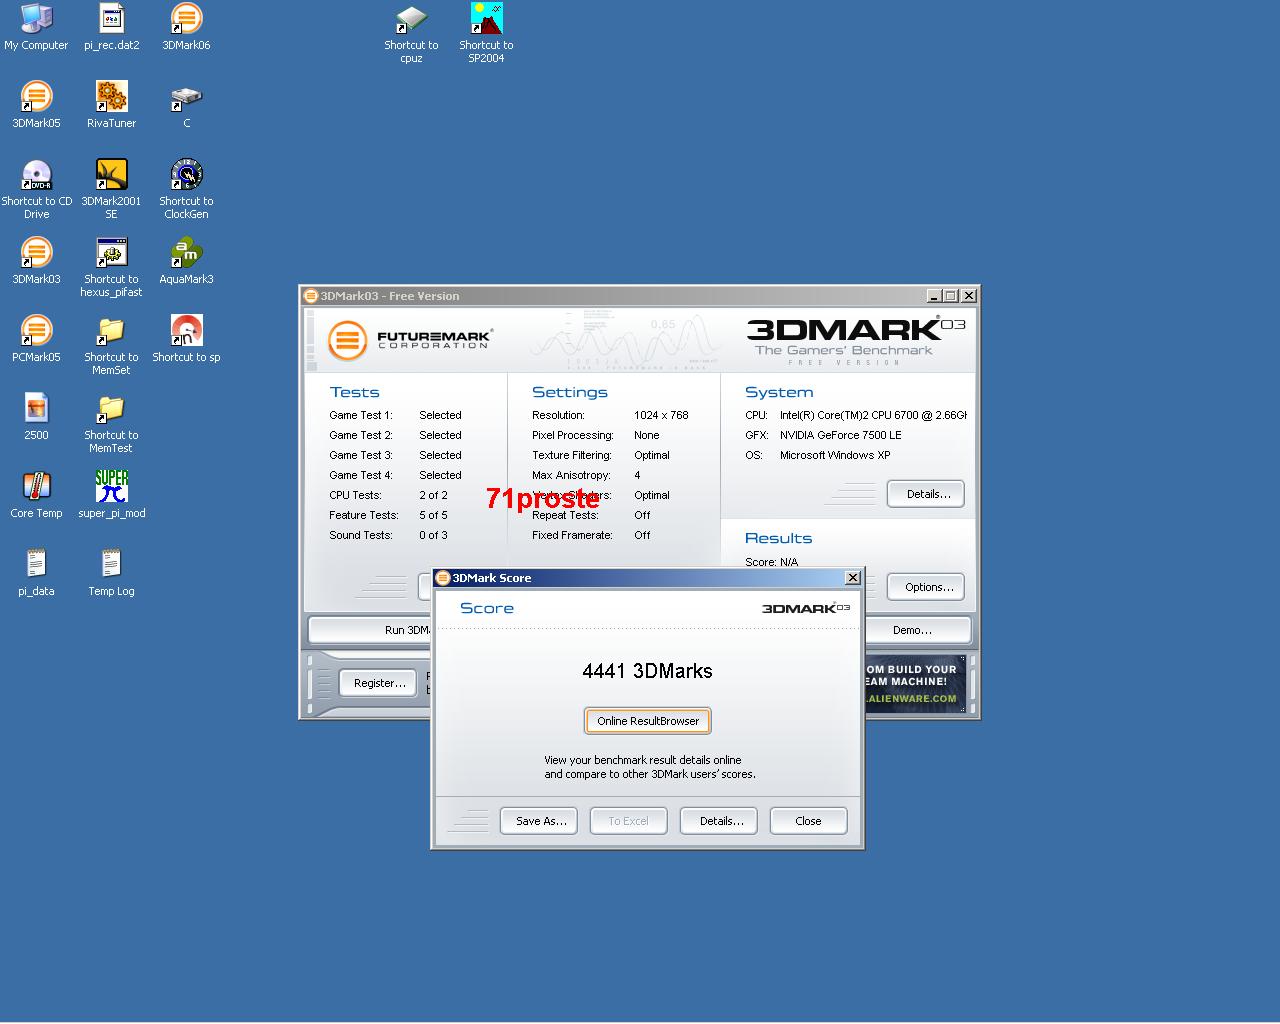Click the 'NVIDIA GeForce 7500 LE' text

pos(841,435)
